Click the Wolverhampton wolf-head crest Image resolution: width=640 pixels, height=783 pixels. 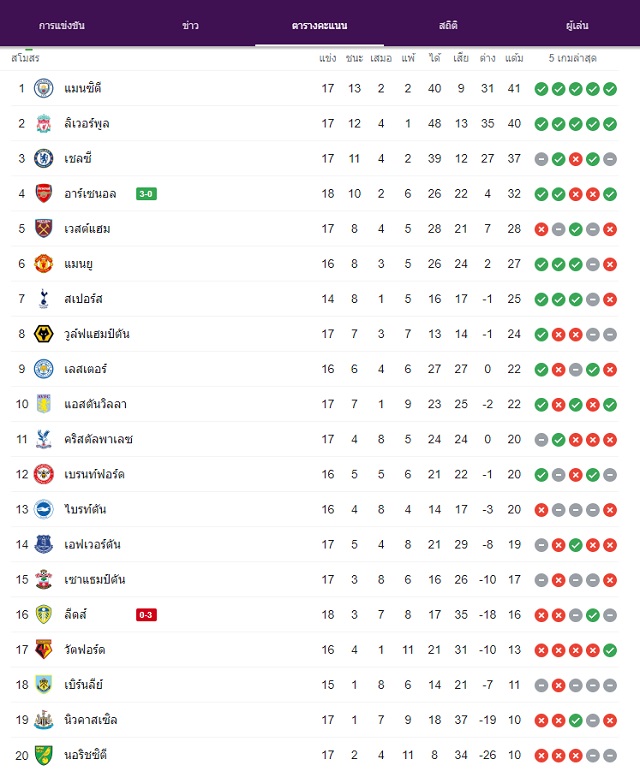[43, 334]
